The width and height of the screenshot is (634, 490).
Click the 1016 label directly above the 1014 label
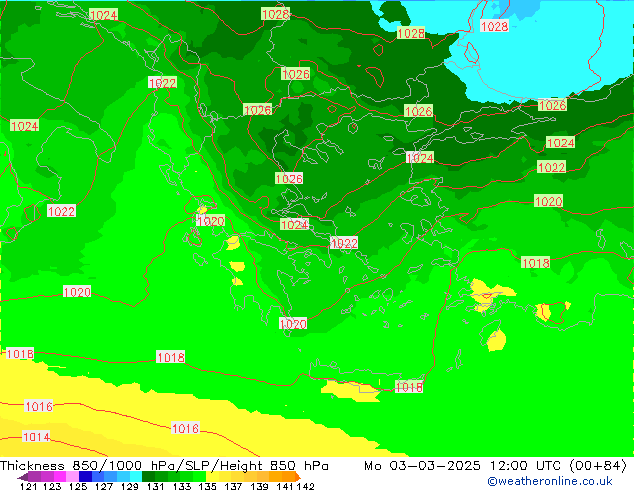click(39, 406)
